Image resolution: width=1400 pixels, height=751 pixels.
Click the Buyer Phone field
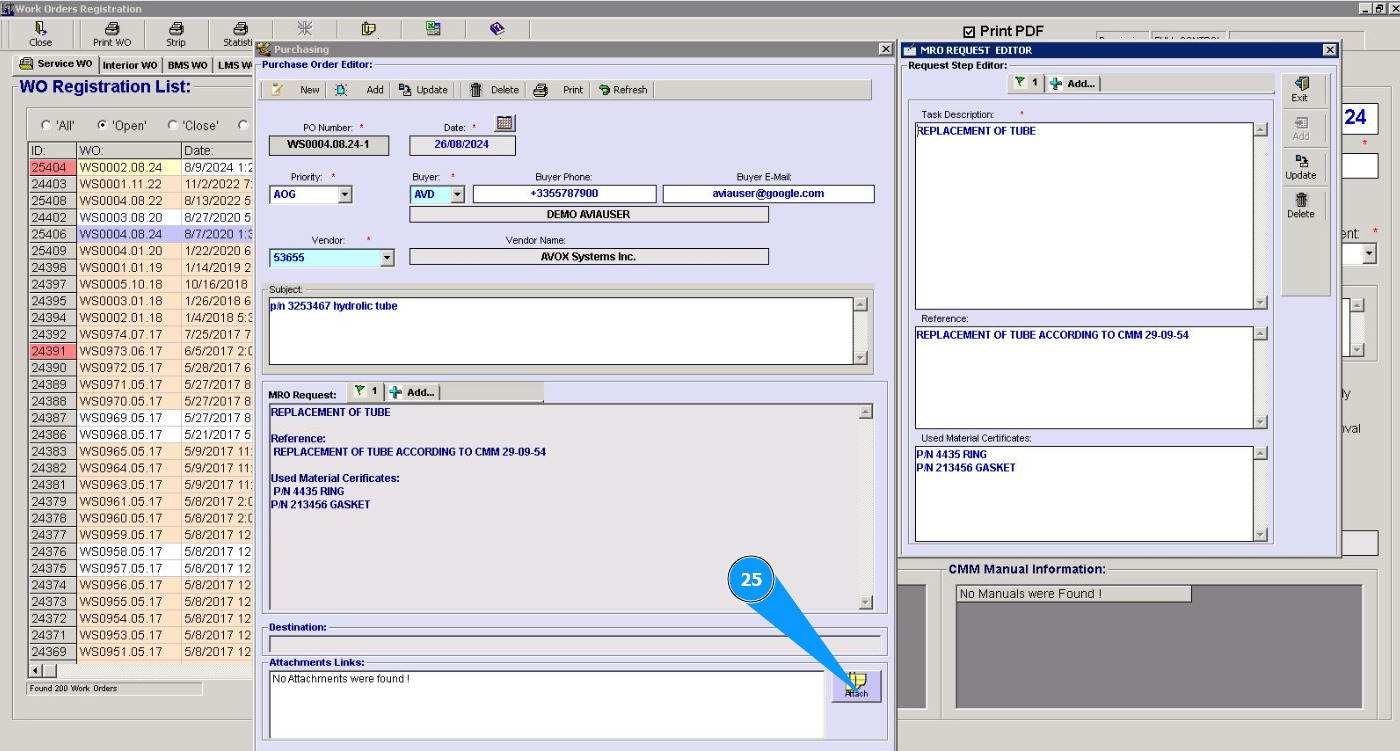coord(564,194)
